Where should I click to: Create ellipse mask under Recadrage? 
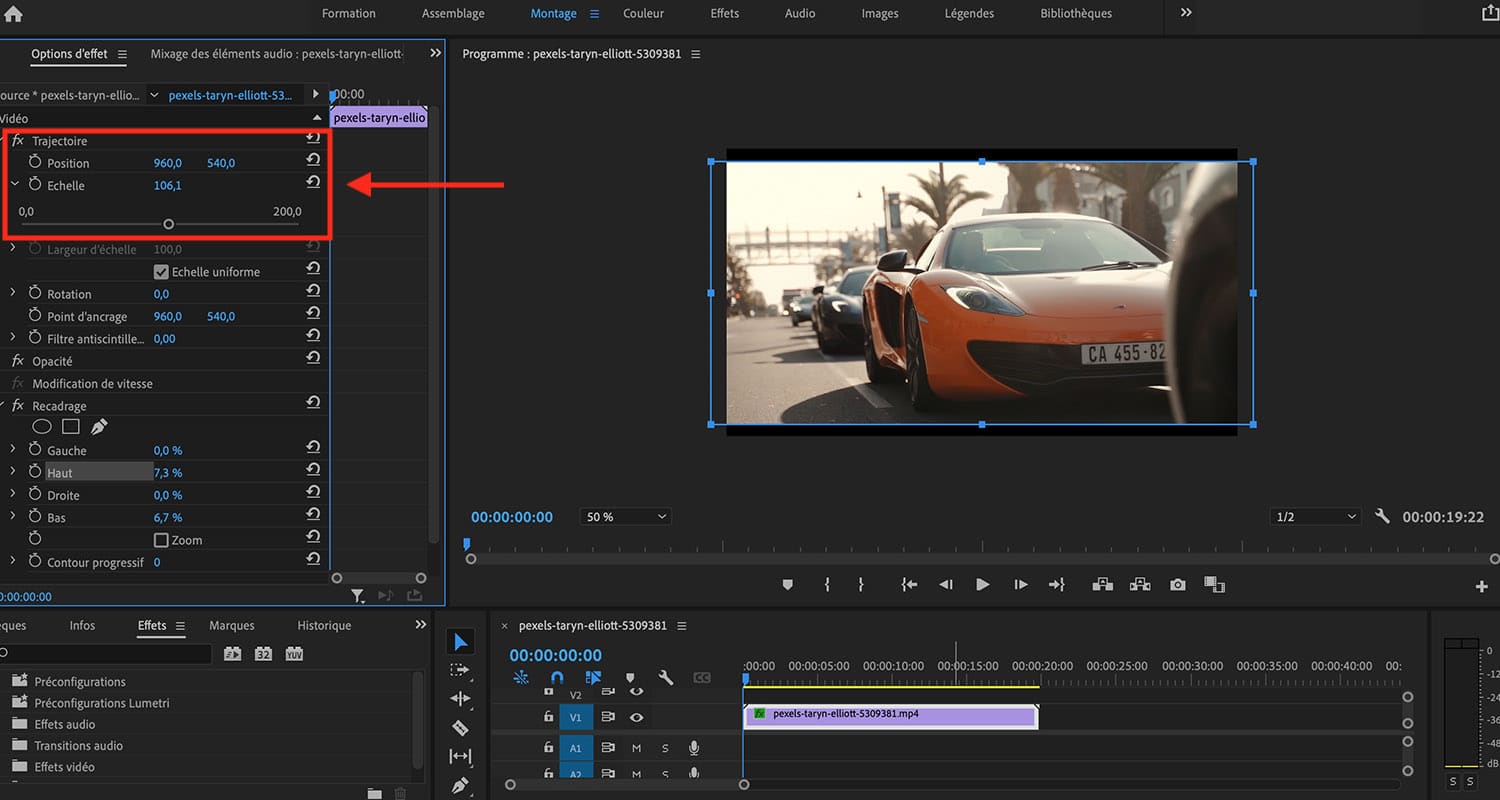point(42,427)
